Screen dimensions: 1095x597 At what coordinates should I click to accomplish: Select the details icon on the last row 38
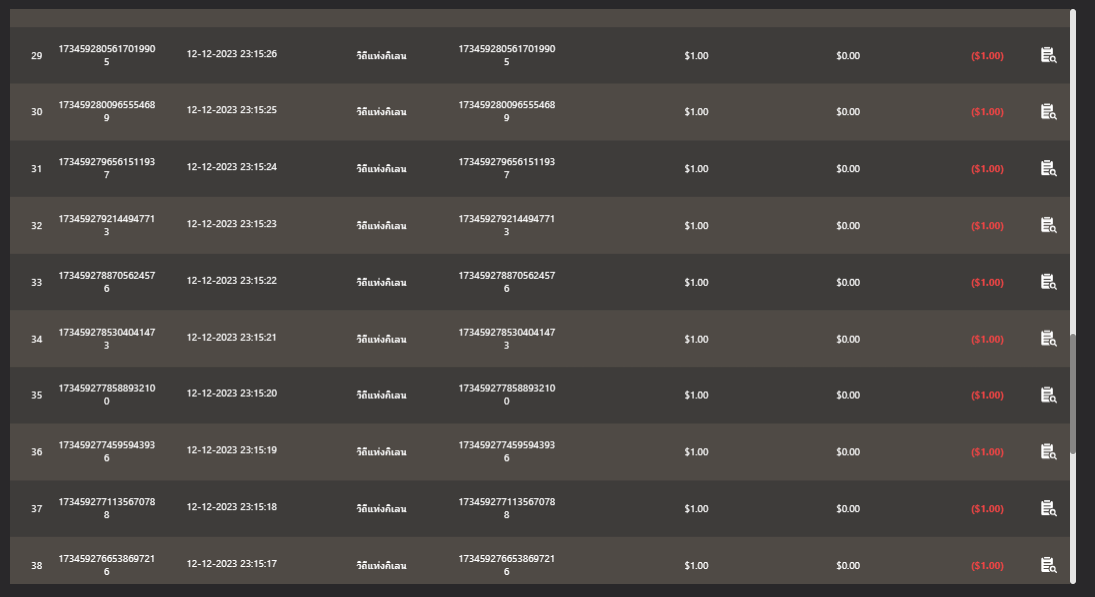coord(1047,565)
